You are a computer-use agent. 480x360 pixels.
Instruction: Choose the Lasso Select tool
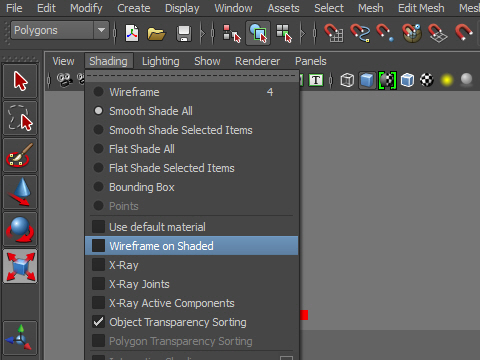tap(20, 118)
